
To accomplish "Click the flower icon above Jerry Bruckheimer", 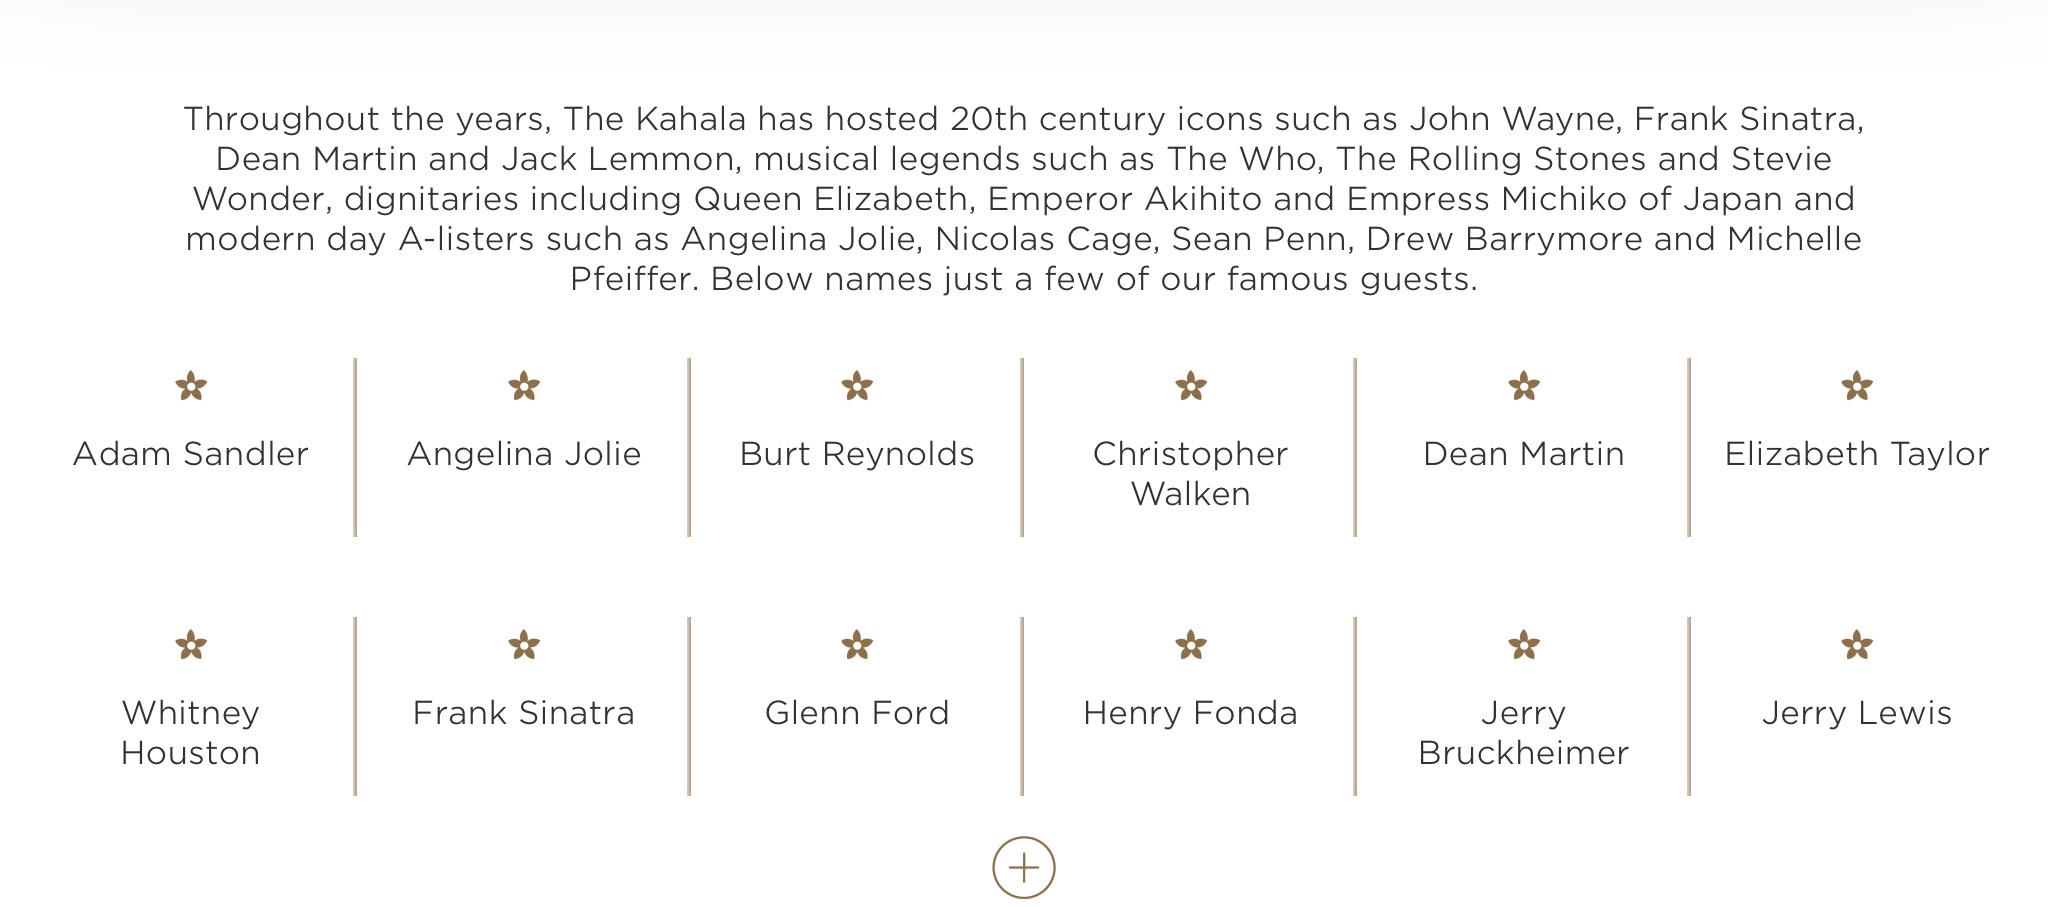I will pyautogui.click(x=1524, y=645).
